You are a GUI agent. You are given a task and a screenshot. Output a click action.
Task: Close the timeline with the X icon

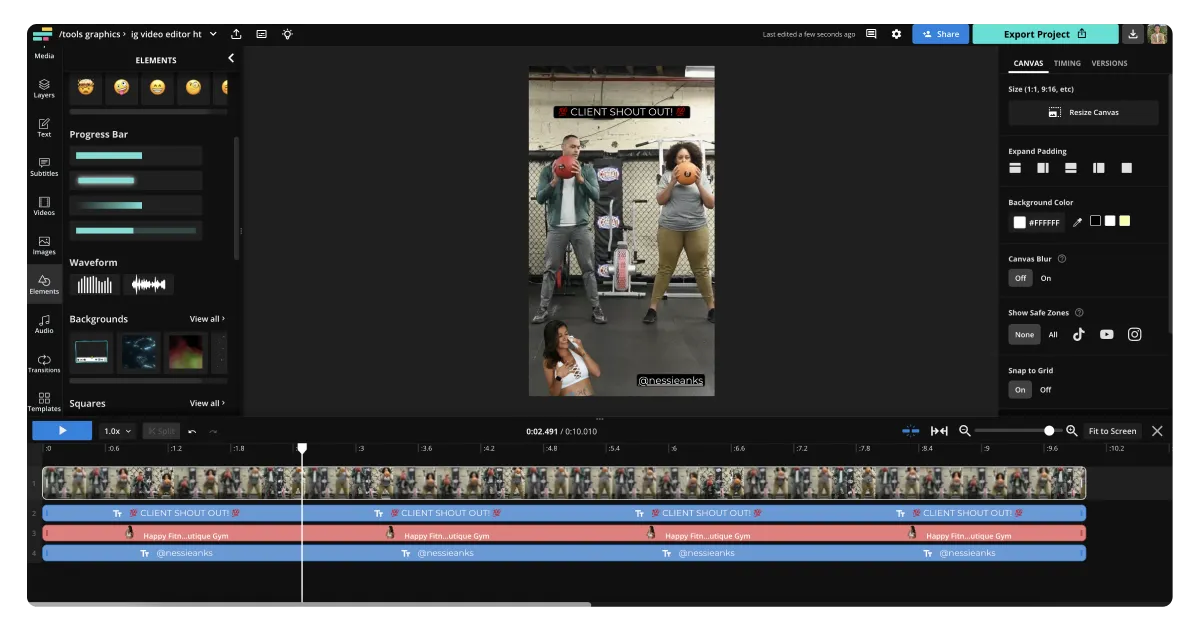[x=1157, y=431]
